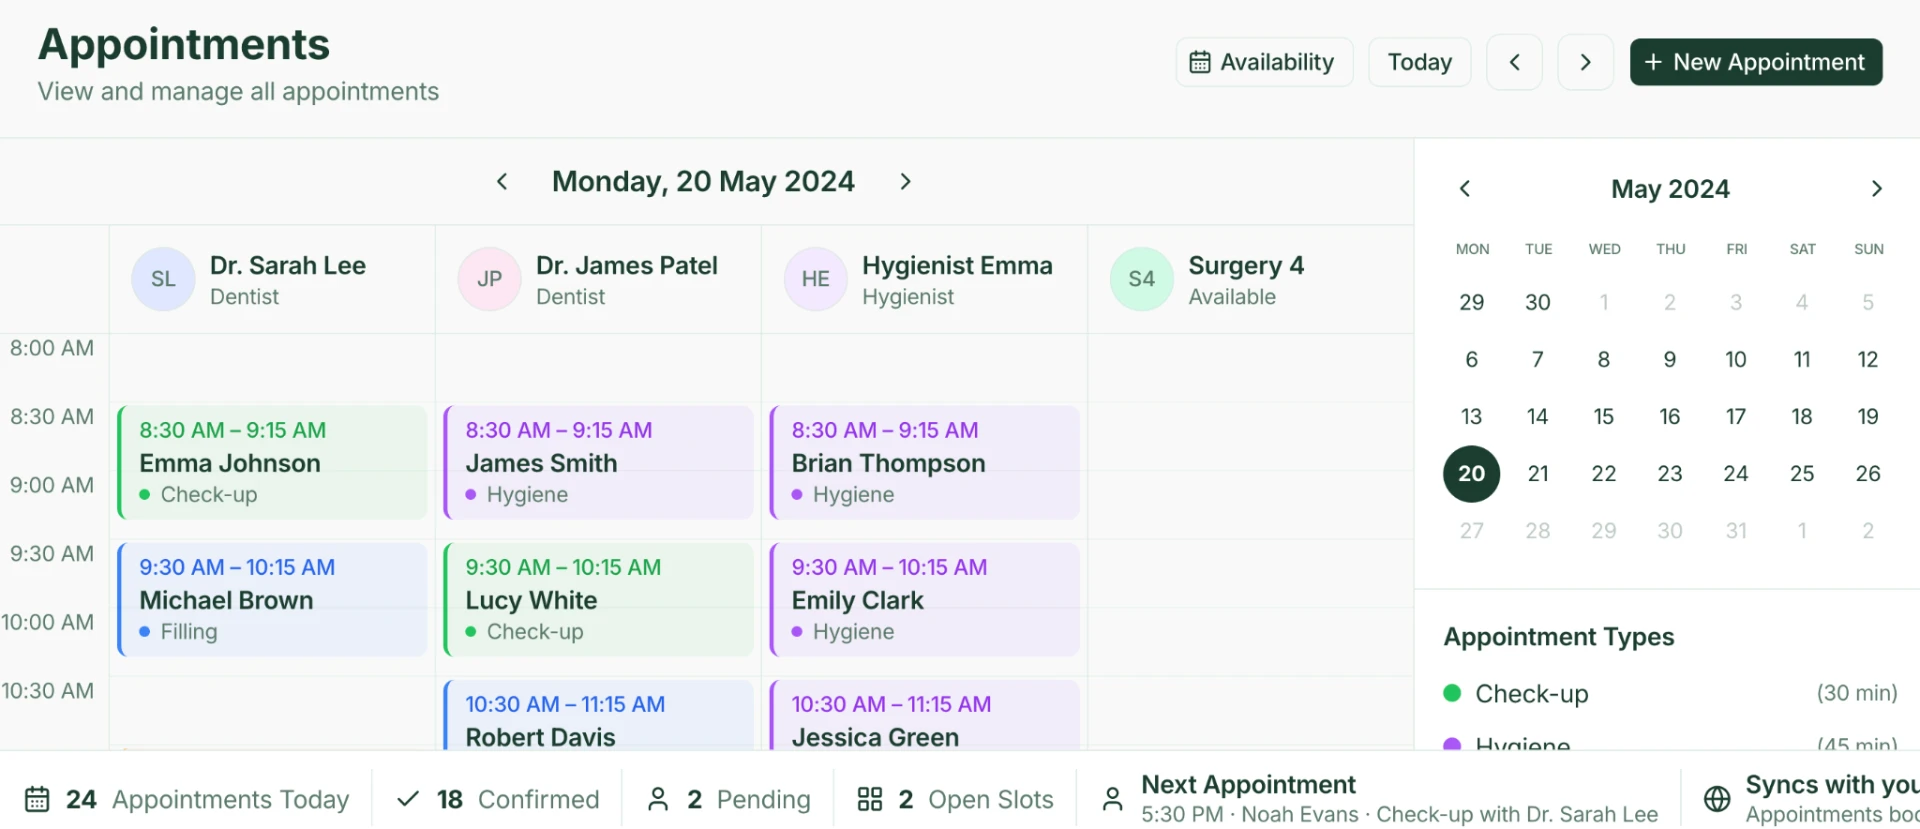The height and width of the screenshot is (829, 1920).
Task: Click the Surgery 4 S4 avatar
Action: (x=1141, y=279)
